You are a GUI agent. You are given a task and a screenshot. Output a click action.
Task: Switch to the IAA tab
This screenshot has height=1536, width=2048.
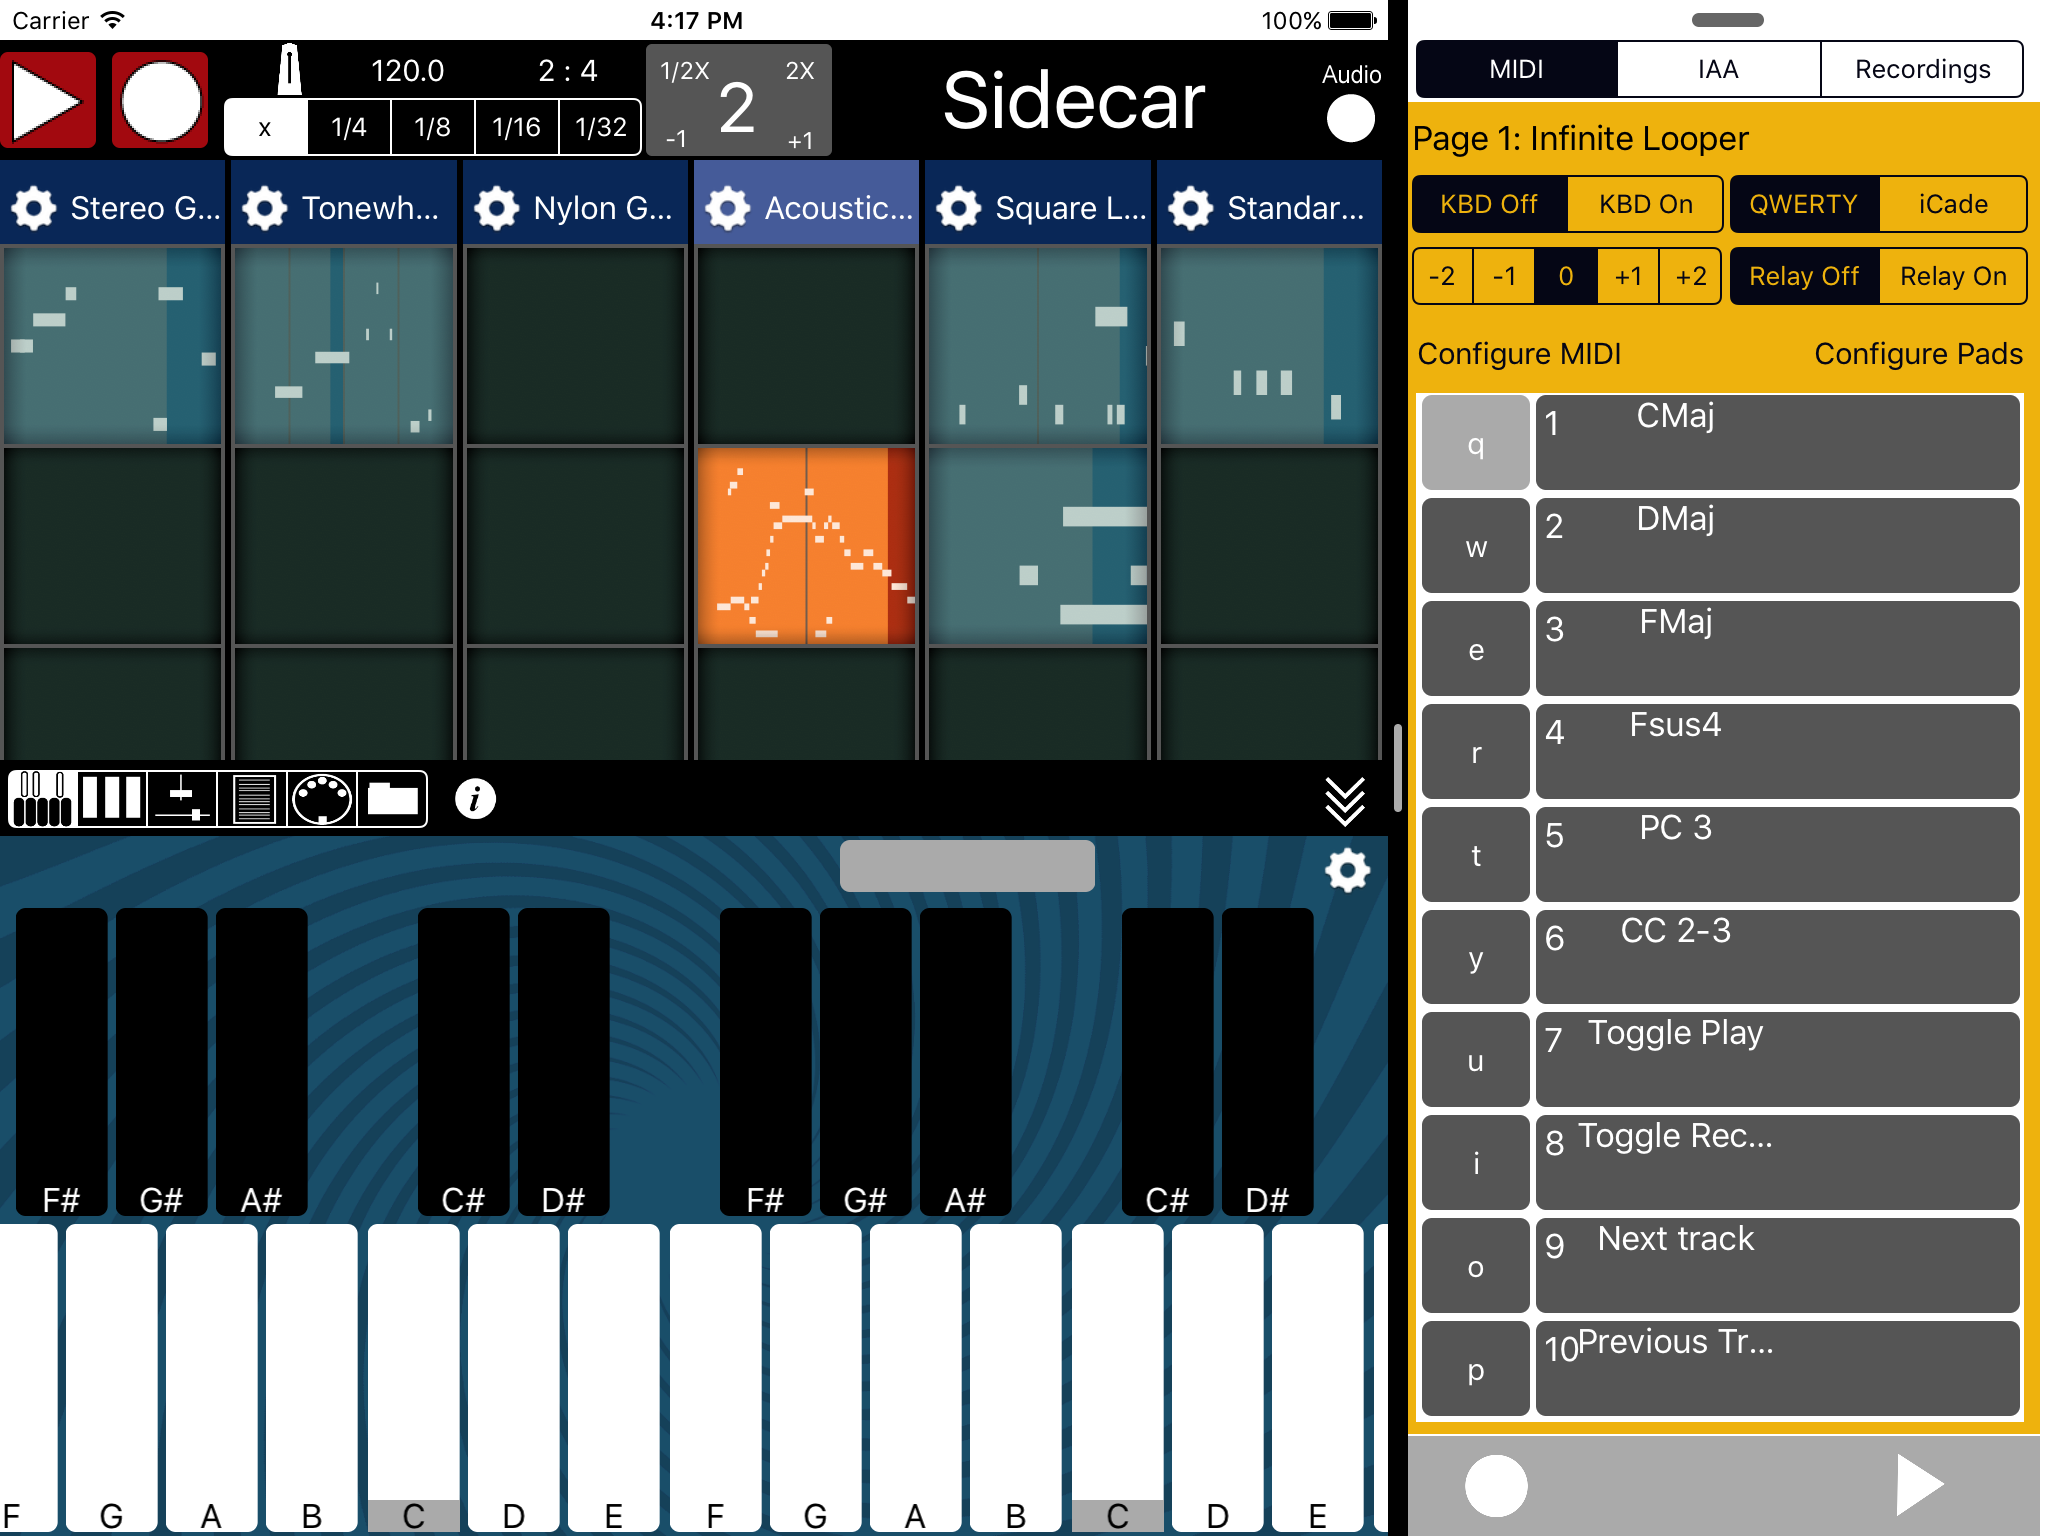point(1718,69)
